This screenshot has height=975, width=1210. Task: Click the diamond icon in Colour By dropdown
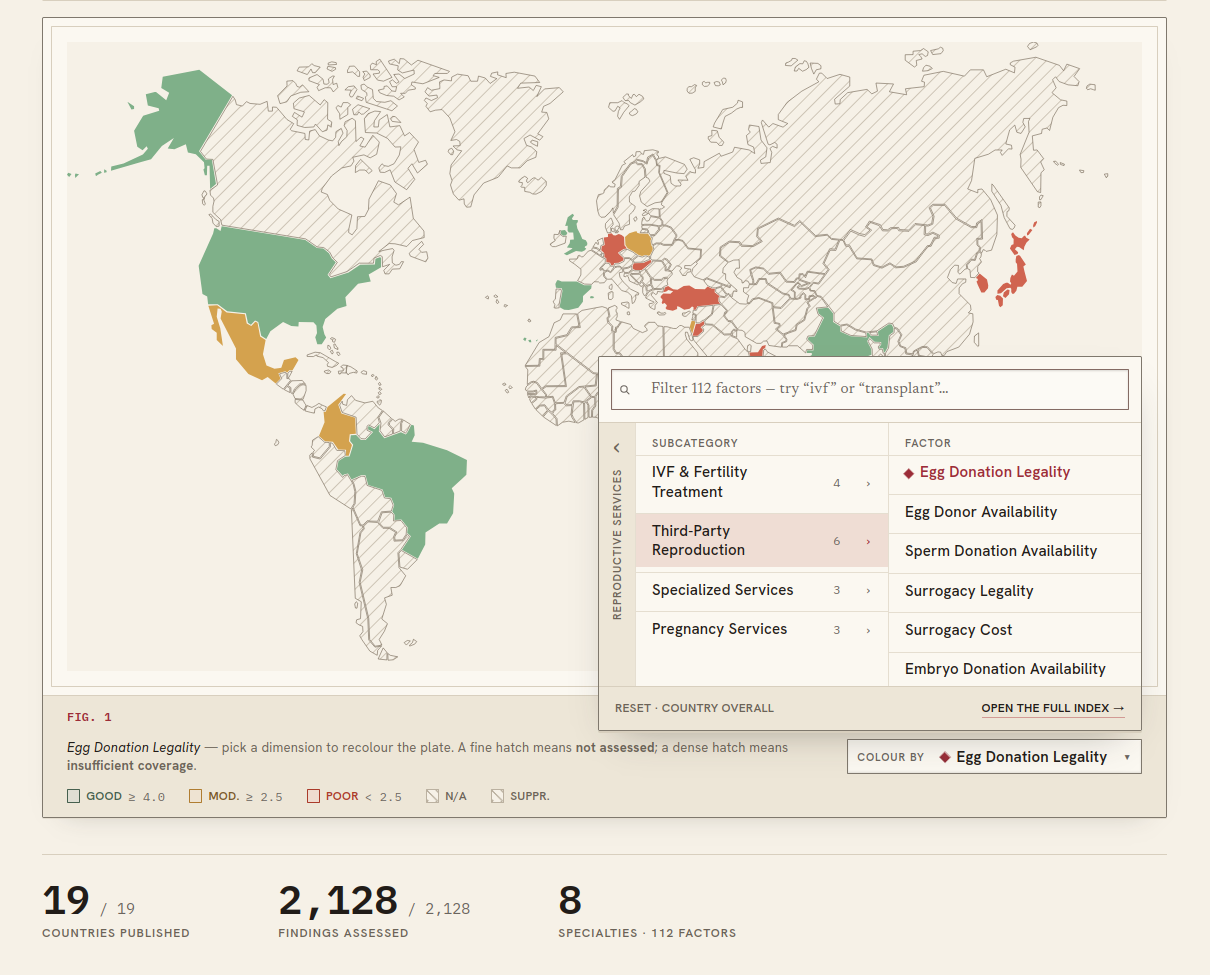pos(944,757)
